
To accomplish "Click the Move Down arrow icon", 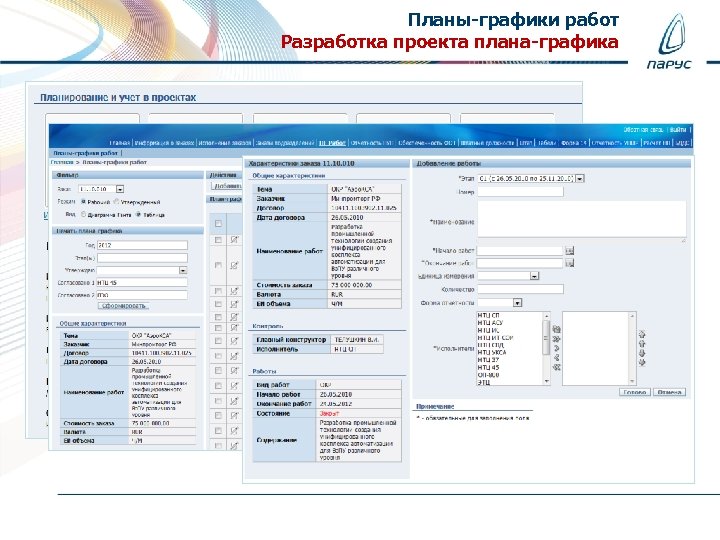I will [x=642, y=353].
